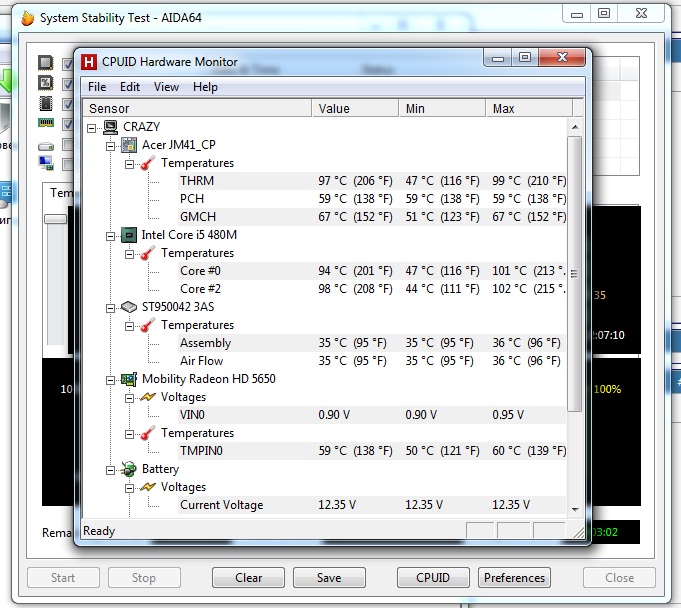Click thermometer icon under Acer JM41_CP

[x=148, y=163]
